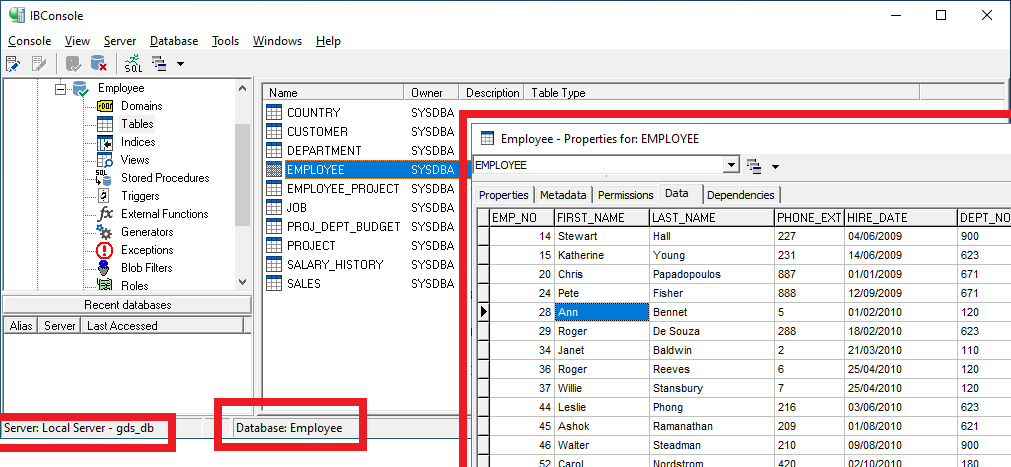Switch to the Dependencies tab

tap(740, 195)
